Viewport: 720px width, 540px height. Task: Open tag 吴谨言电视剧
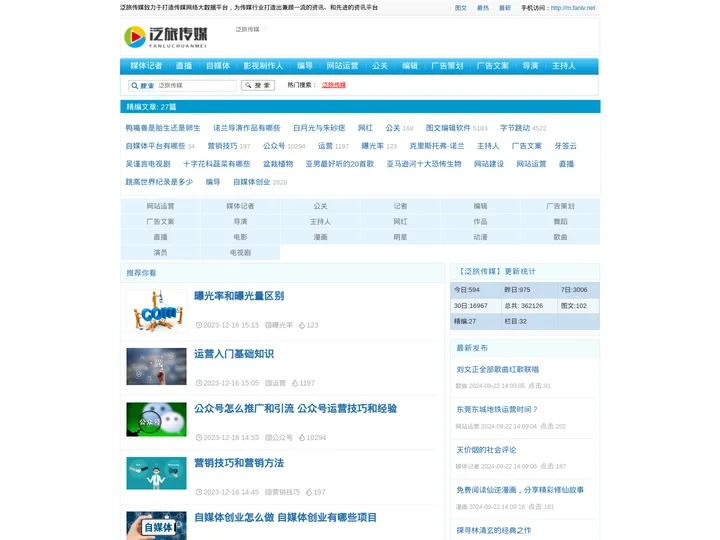148,163
